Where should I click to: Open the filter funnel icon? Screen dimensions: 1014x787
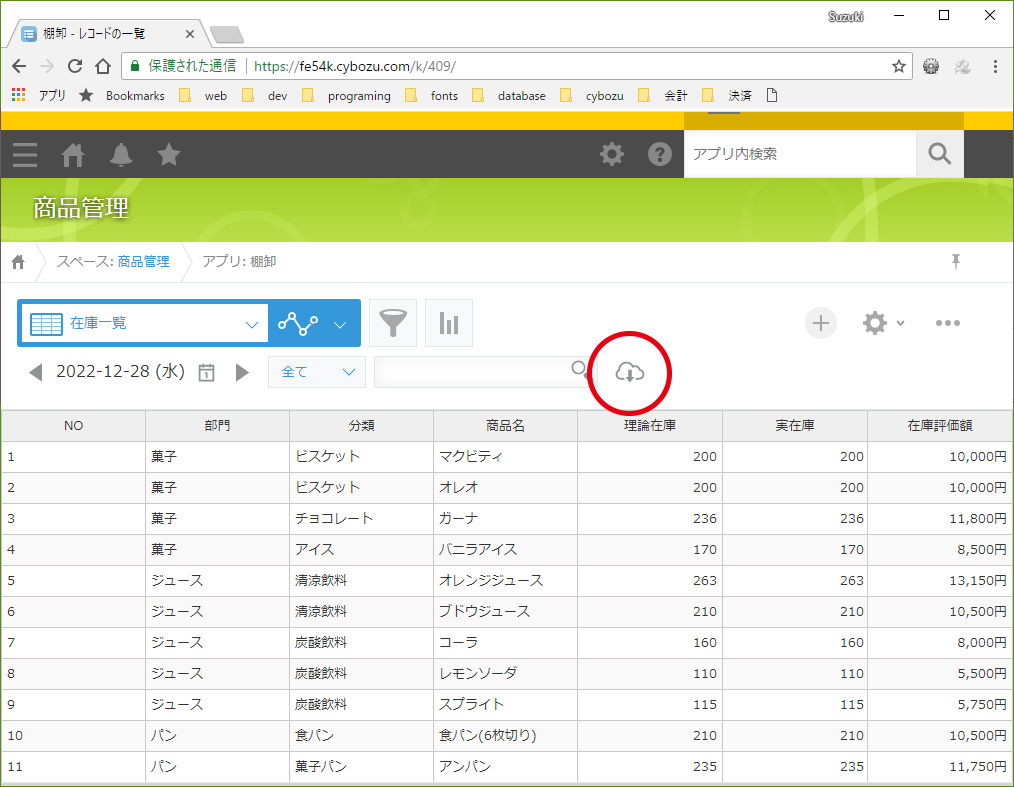[393, 323]
